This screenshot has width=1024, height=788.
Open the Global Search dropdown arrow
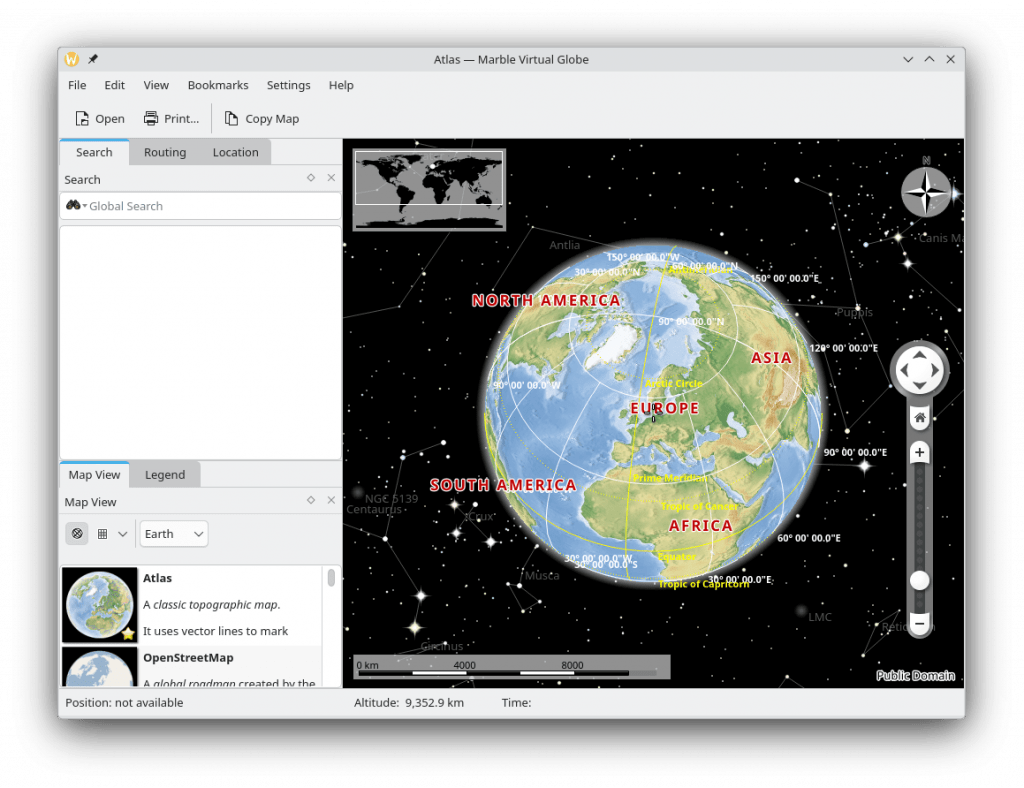tap(84, 205)
